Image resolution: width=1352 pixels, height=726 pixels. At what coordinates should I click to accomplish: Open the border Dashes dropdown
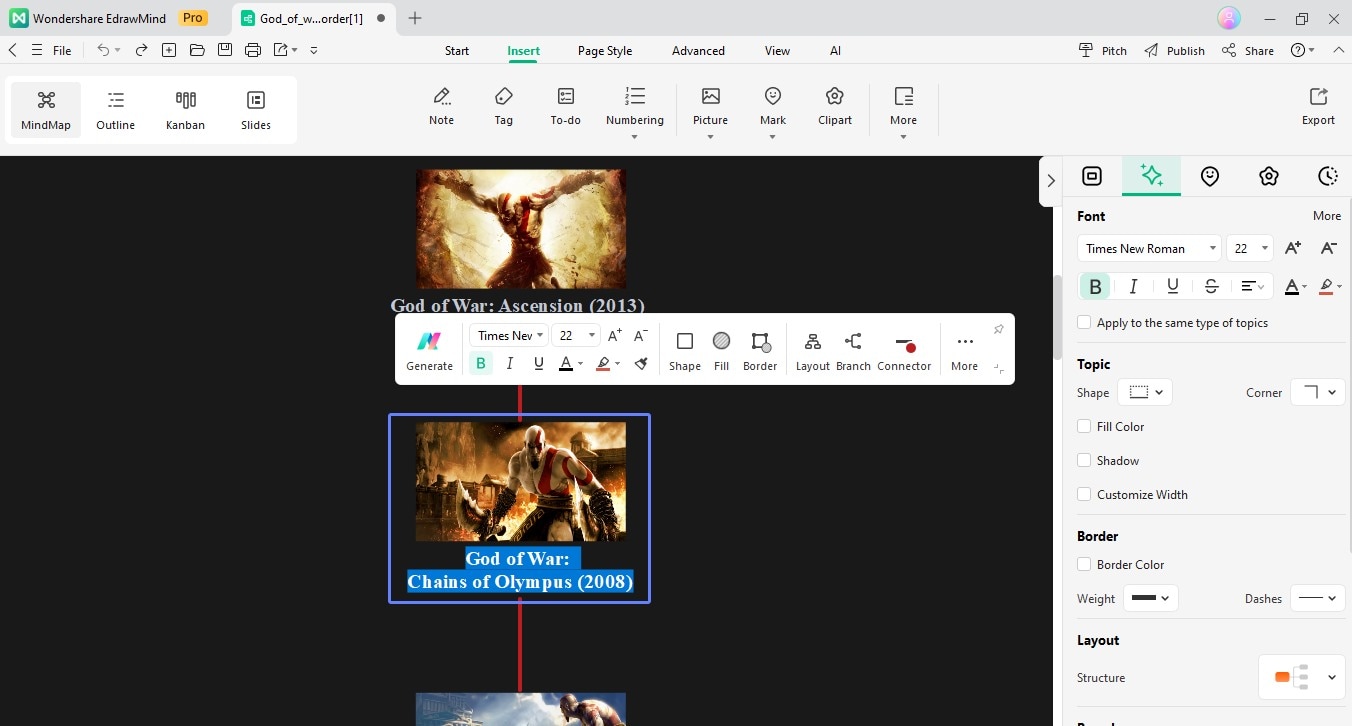click(1317, 598)
